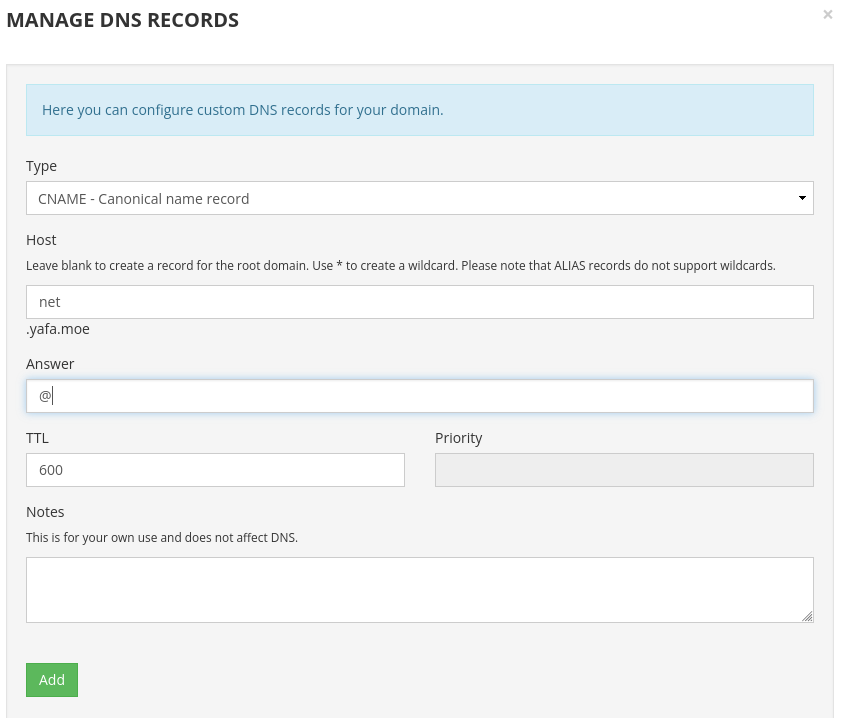Grab the Notes textarea resize handle
847x718 pixels.
coord(807,616)
